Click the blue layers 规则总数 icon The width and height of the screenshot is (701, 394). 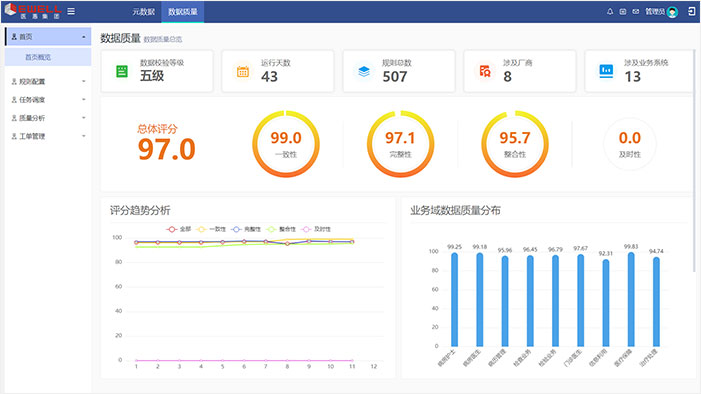364,71
